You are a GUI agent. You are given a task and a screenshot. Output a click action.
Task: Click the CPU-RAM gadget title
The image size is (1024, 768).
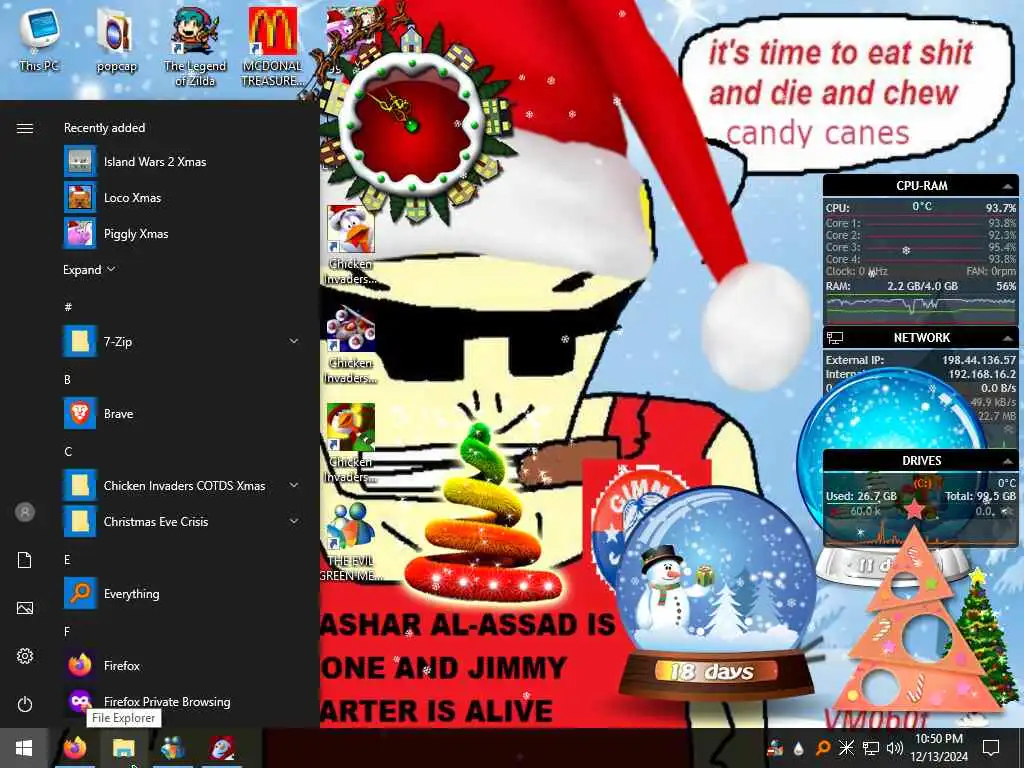point(921,185)
